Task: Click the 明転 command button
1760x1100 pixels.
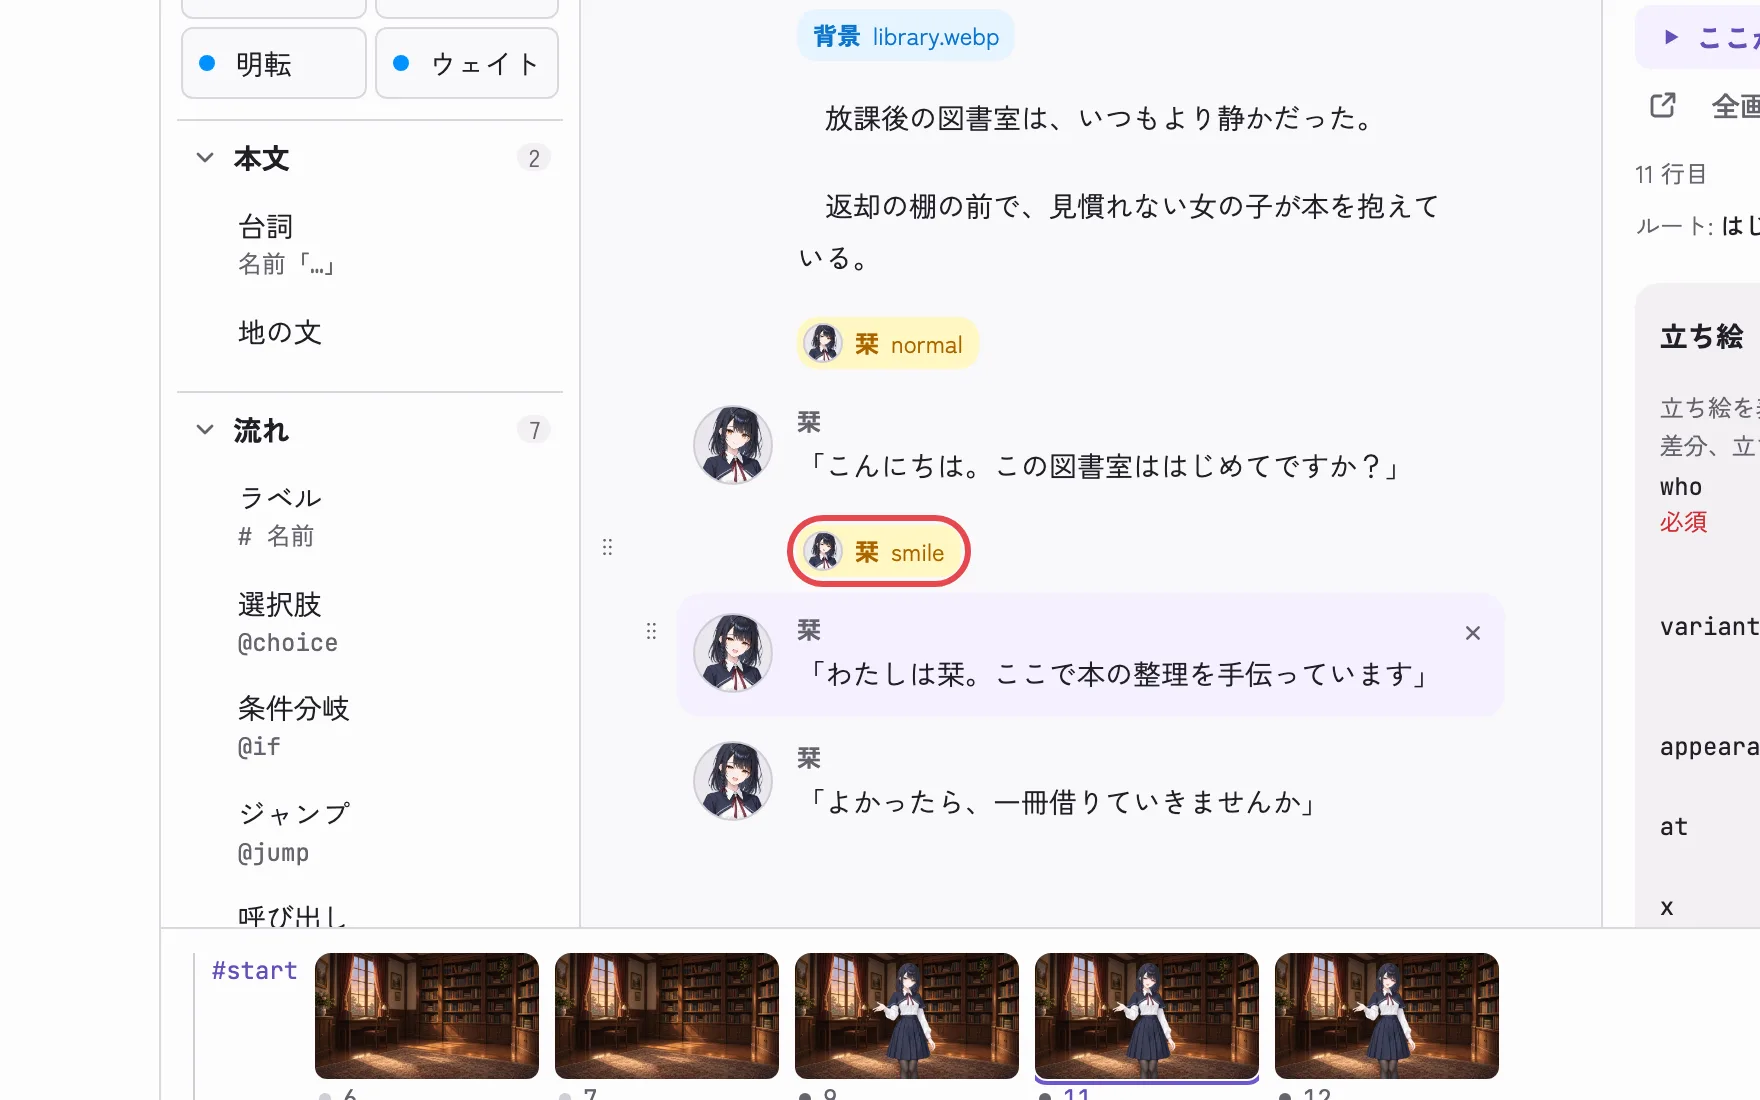Action: click(273, 64)
